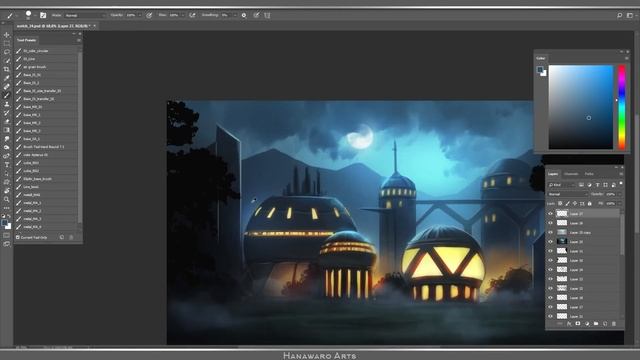Open Flow value dropdown arrow
640x360 pixels.
pyautogui.click(x=182, y=15)
